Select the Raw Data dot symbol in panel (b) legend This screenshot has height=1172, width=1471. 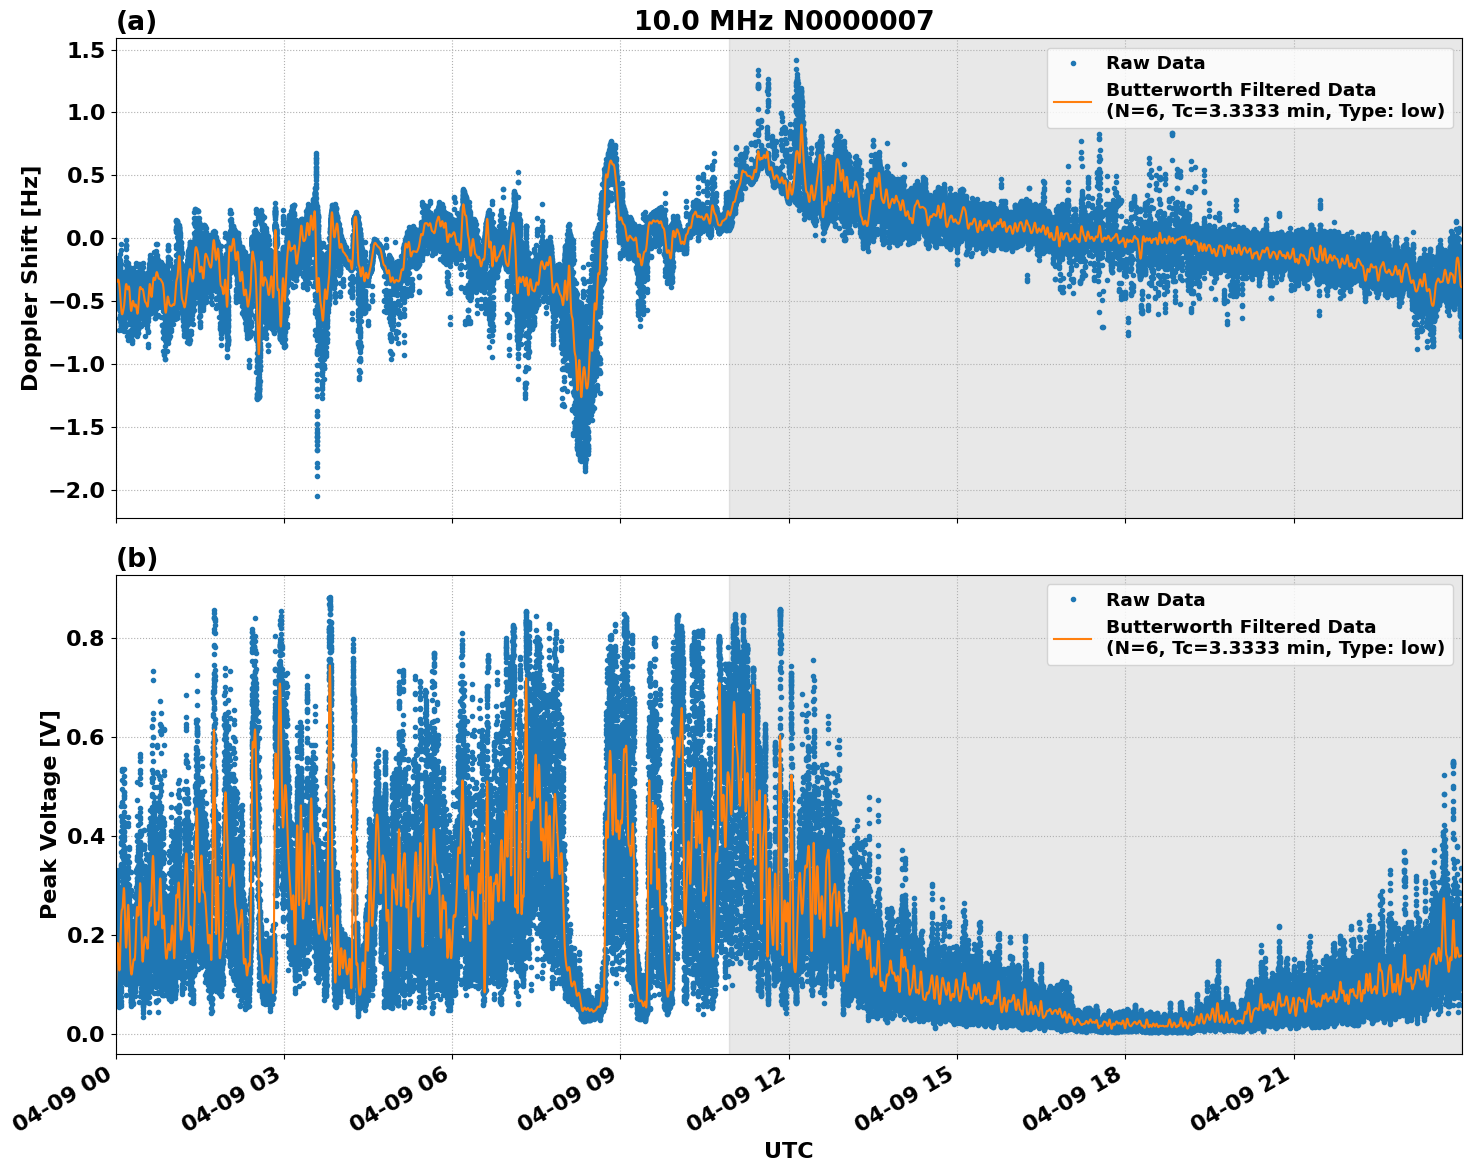pos(1073,598)
